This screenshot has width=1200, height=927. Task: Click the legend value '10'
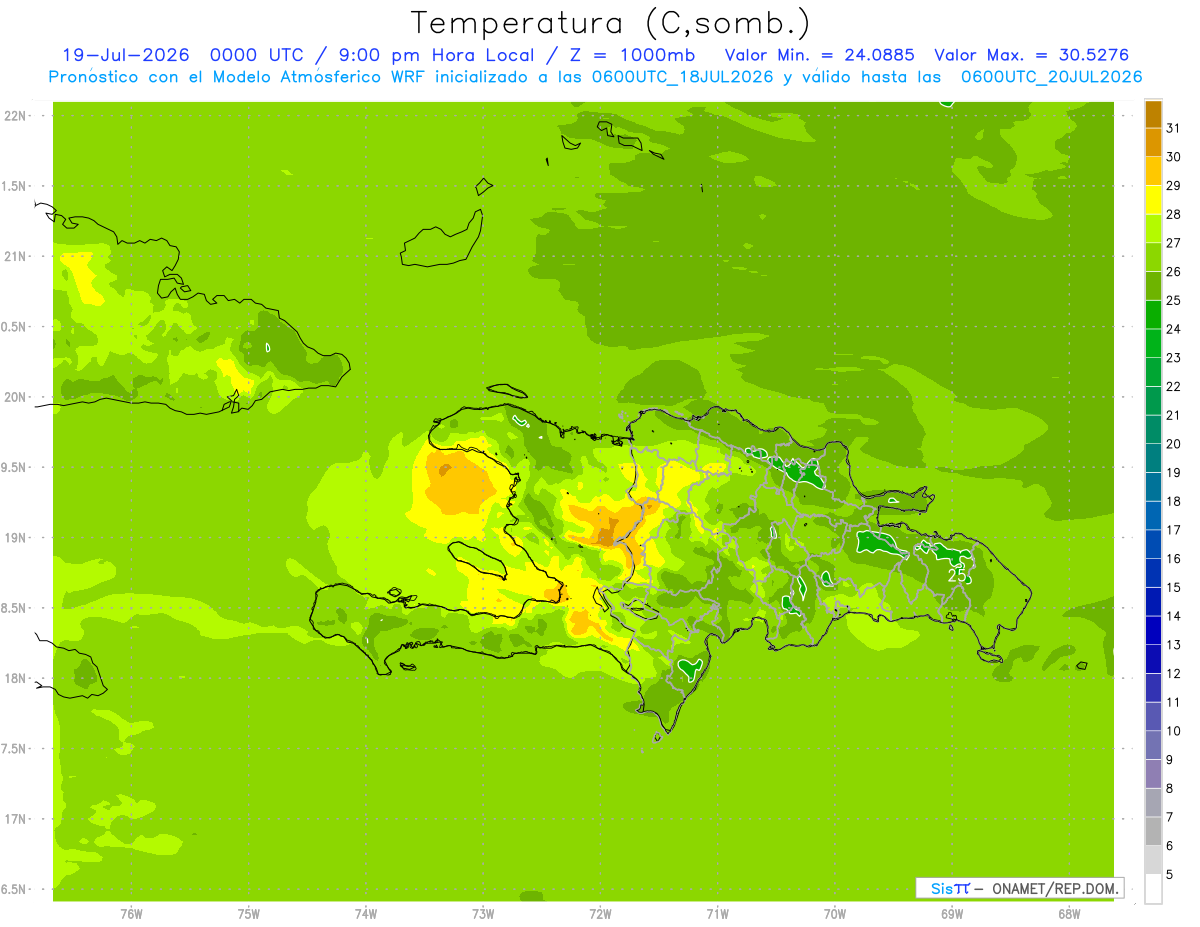point(1173,731)
